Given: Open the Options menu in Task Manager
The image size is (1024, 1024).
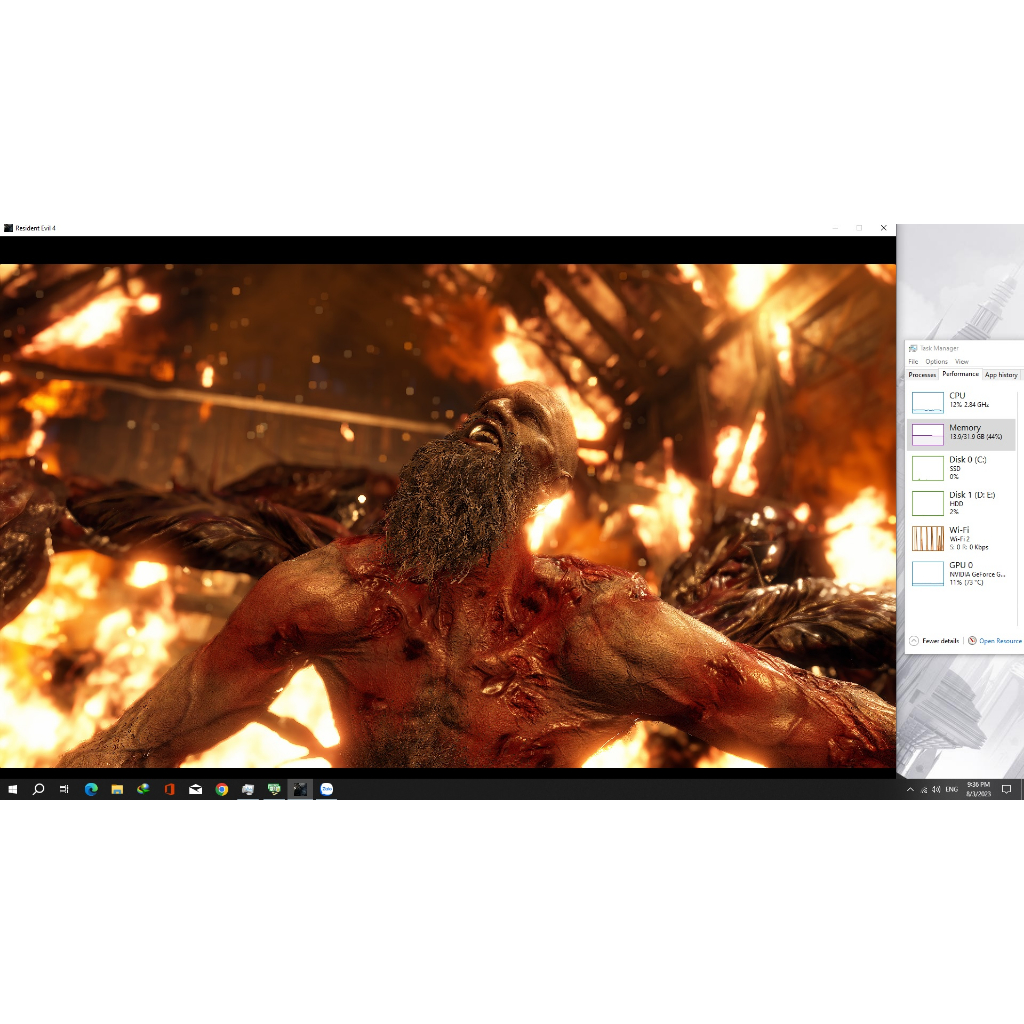Looking at the screenshot, I should tap(936, 361).
